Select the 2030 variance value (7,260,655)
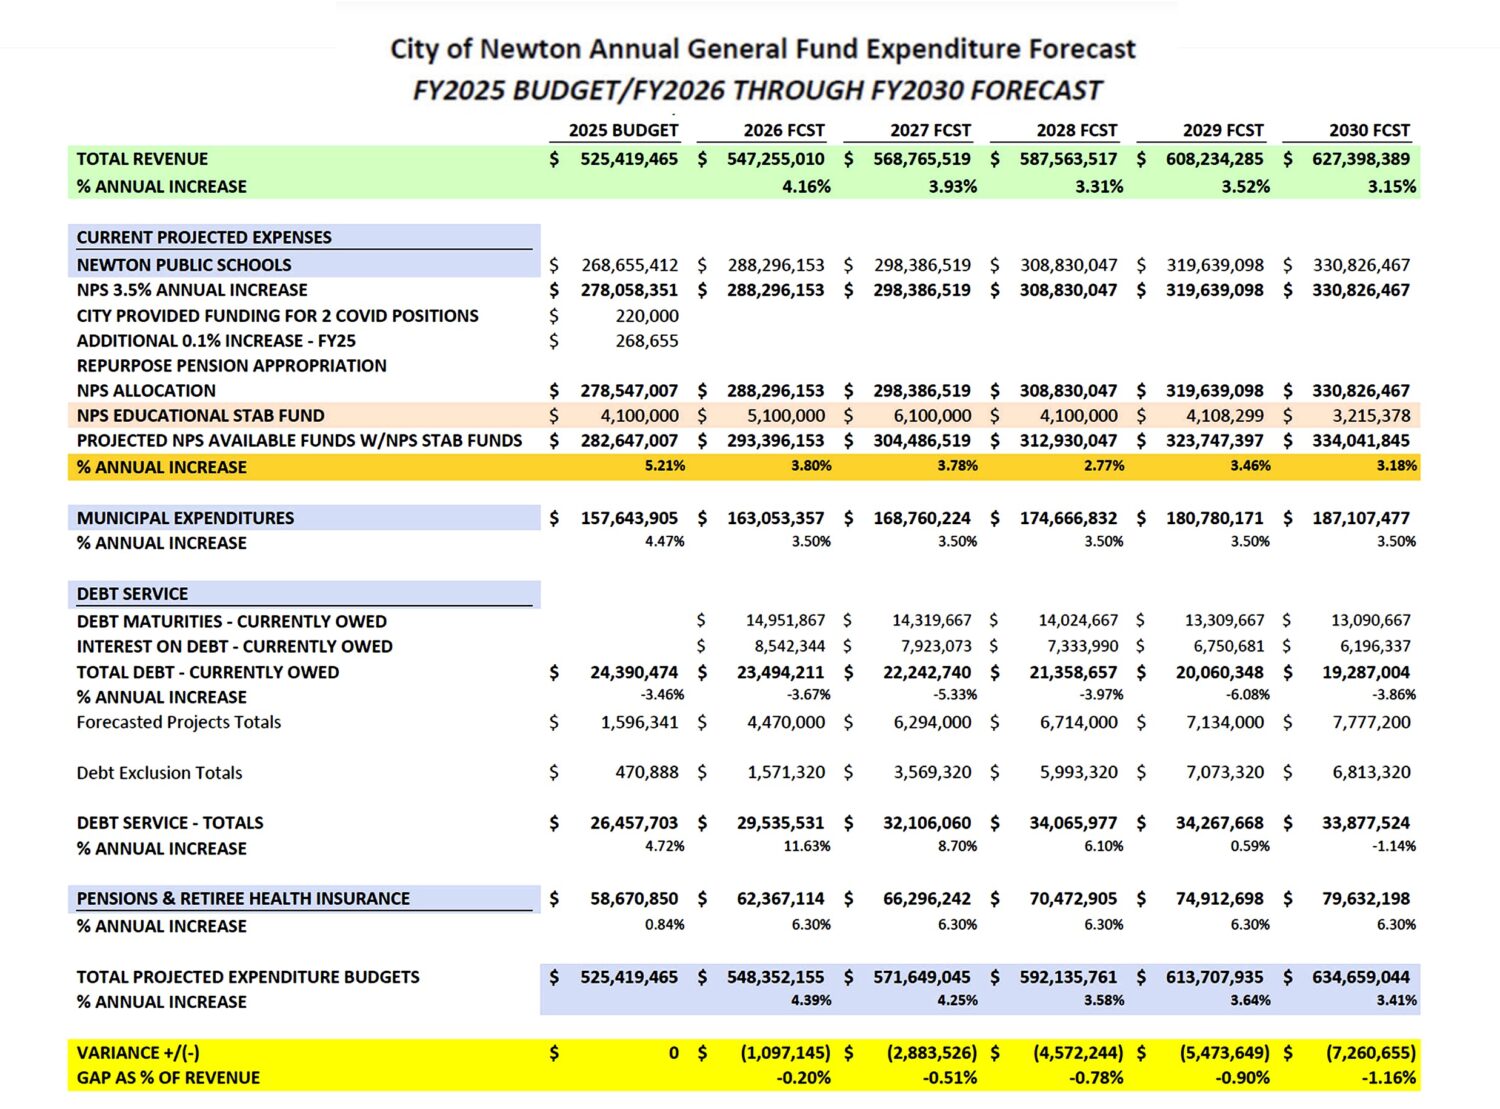1500x1109 pixels. coord(1370,1053)
